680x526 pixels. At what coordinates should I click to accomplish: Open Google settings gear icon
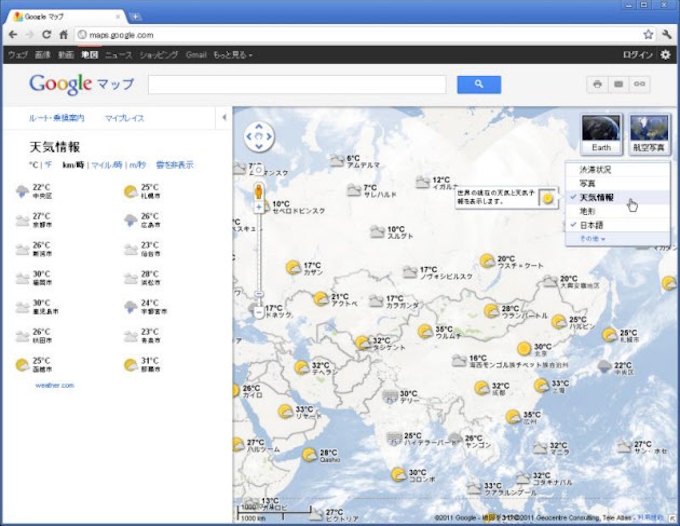(x=666, y=54)
